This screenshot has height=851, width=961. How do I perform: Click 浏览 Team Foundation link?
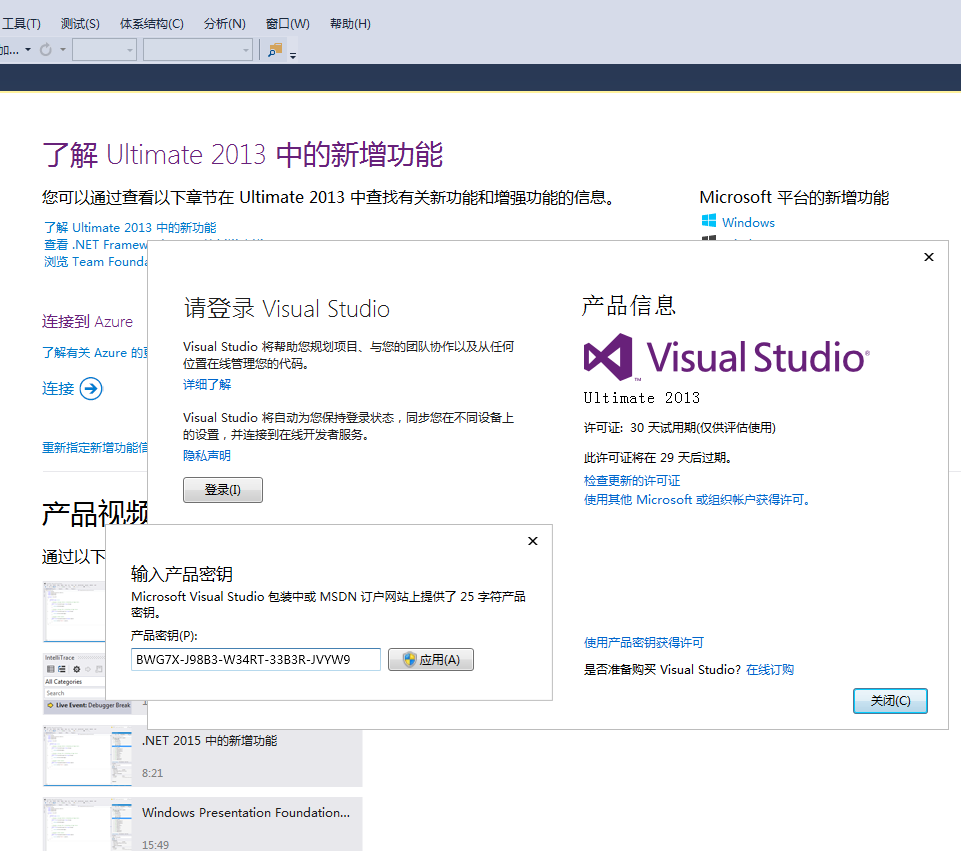96,262
